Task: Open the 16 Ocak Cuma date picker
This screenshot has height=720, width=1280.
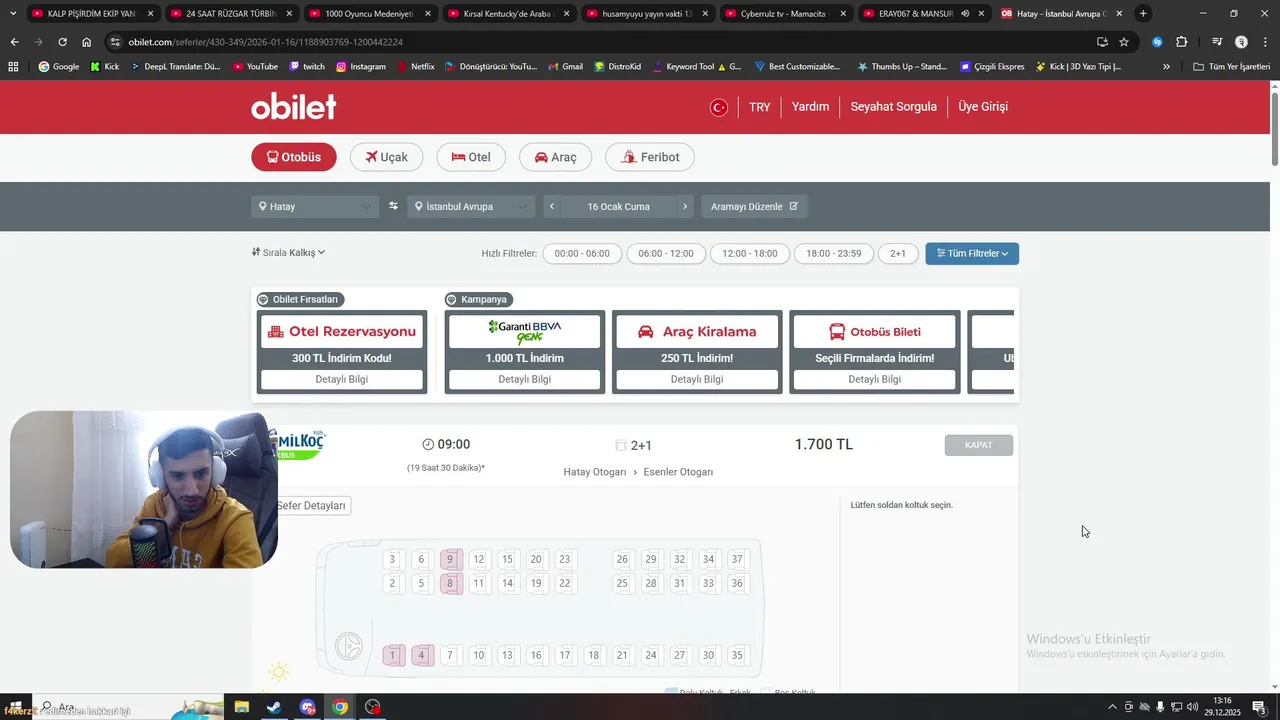Action: [618, 206]
